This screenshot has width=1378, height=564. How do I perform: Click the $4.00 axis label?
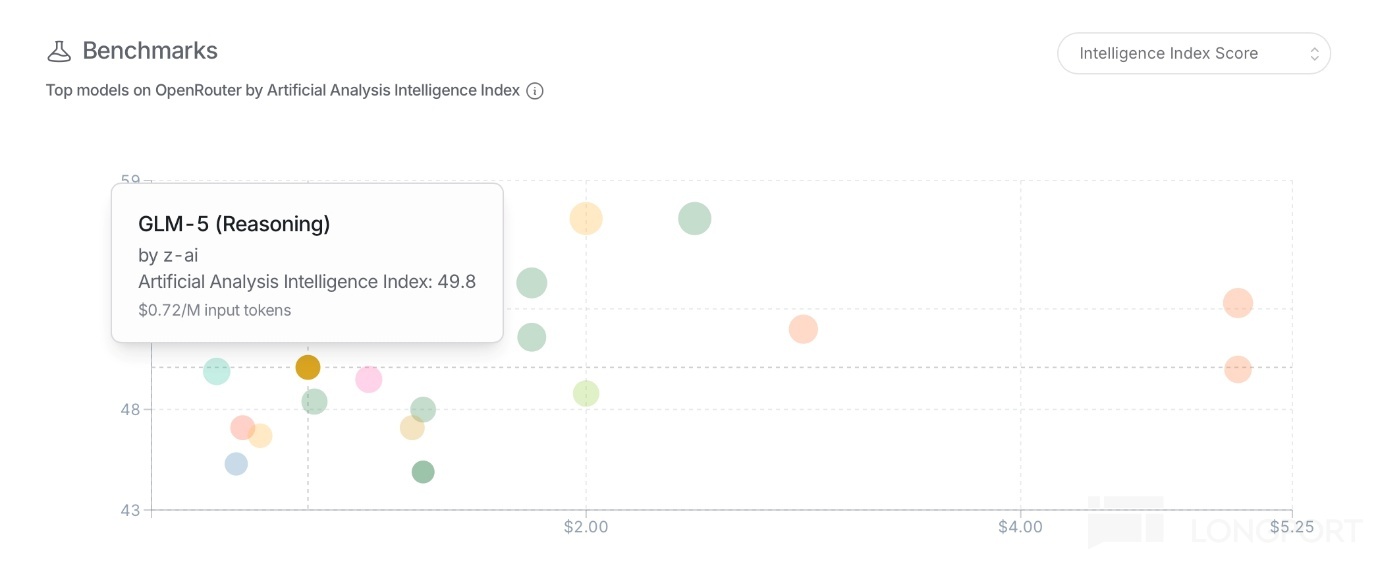tap(1020, 527)
